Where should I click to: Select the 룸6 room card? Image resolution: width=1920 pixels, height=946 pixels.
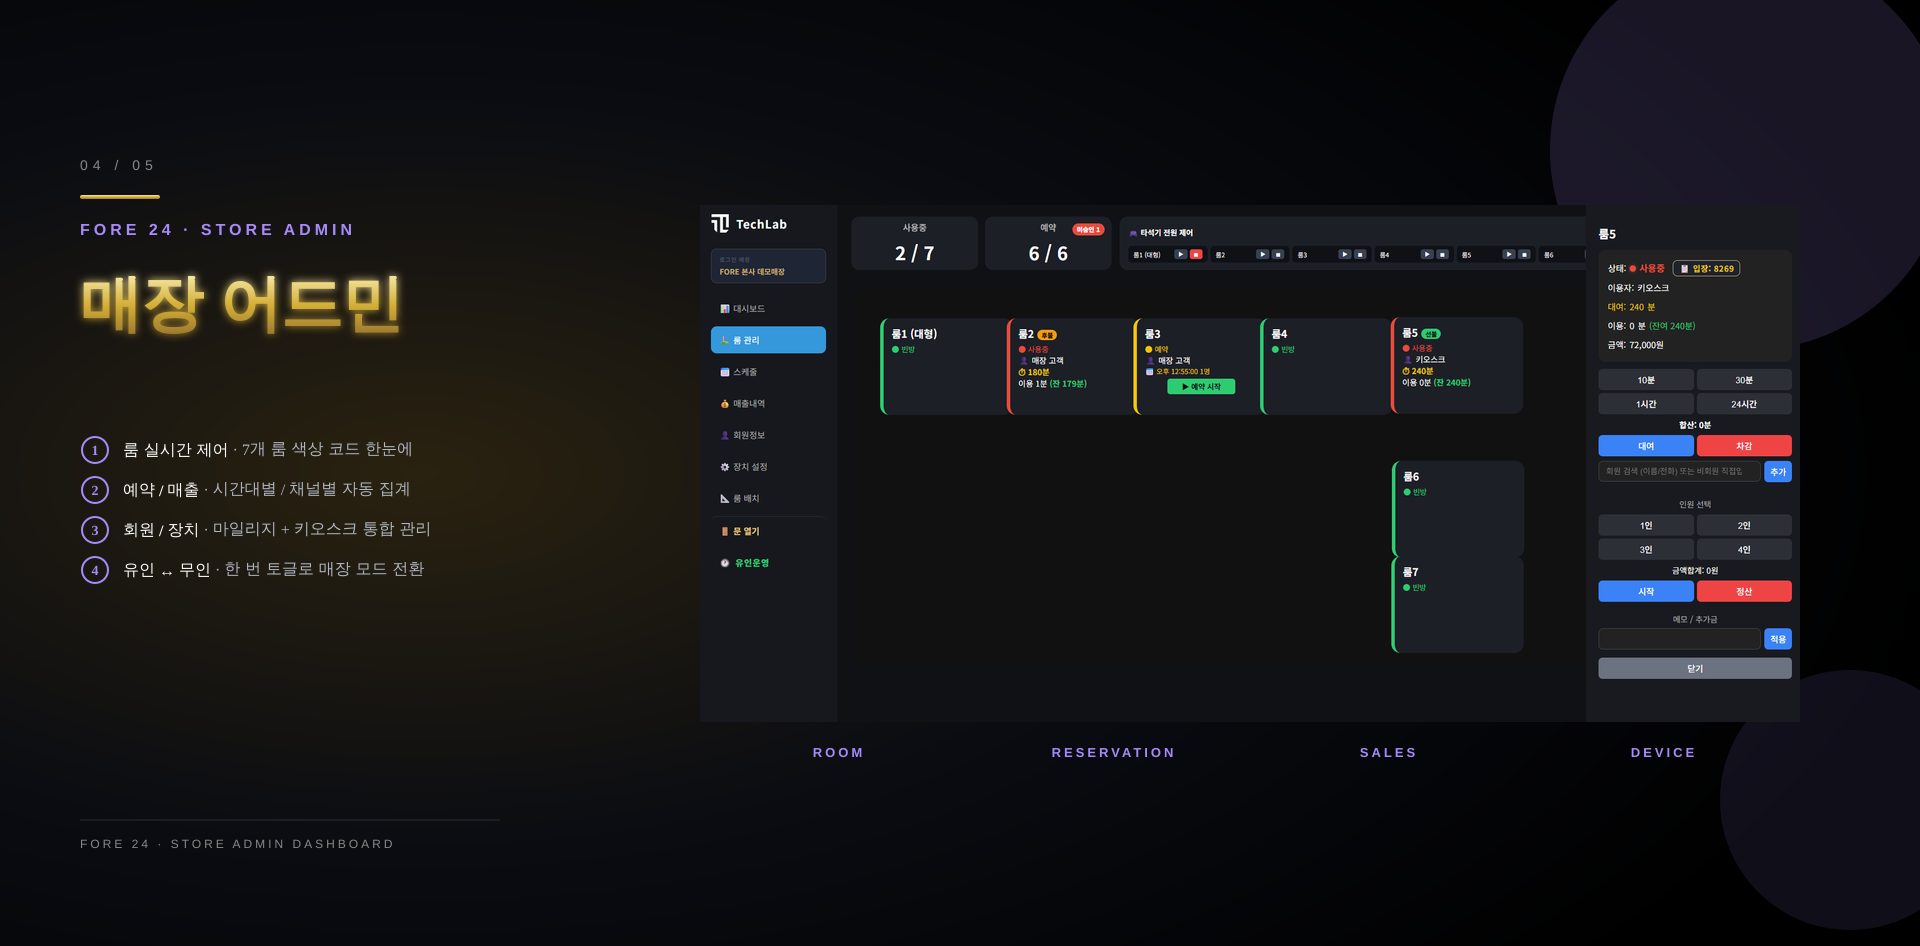click(x=1457, y=509)
